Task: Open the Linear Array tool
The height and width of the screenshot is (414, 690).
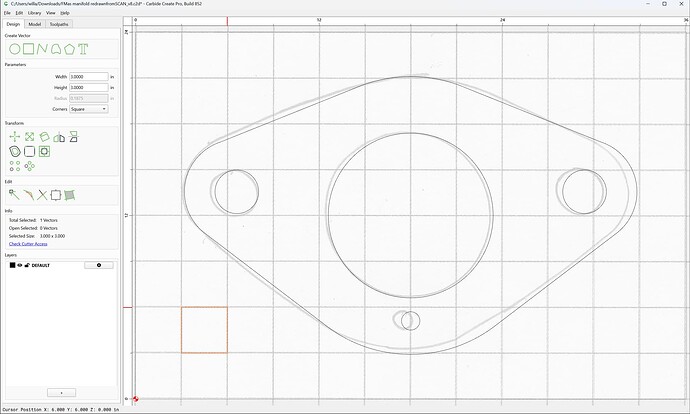Action: (x=15, y=166)
